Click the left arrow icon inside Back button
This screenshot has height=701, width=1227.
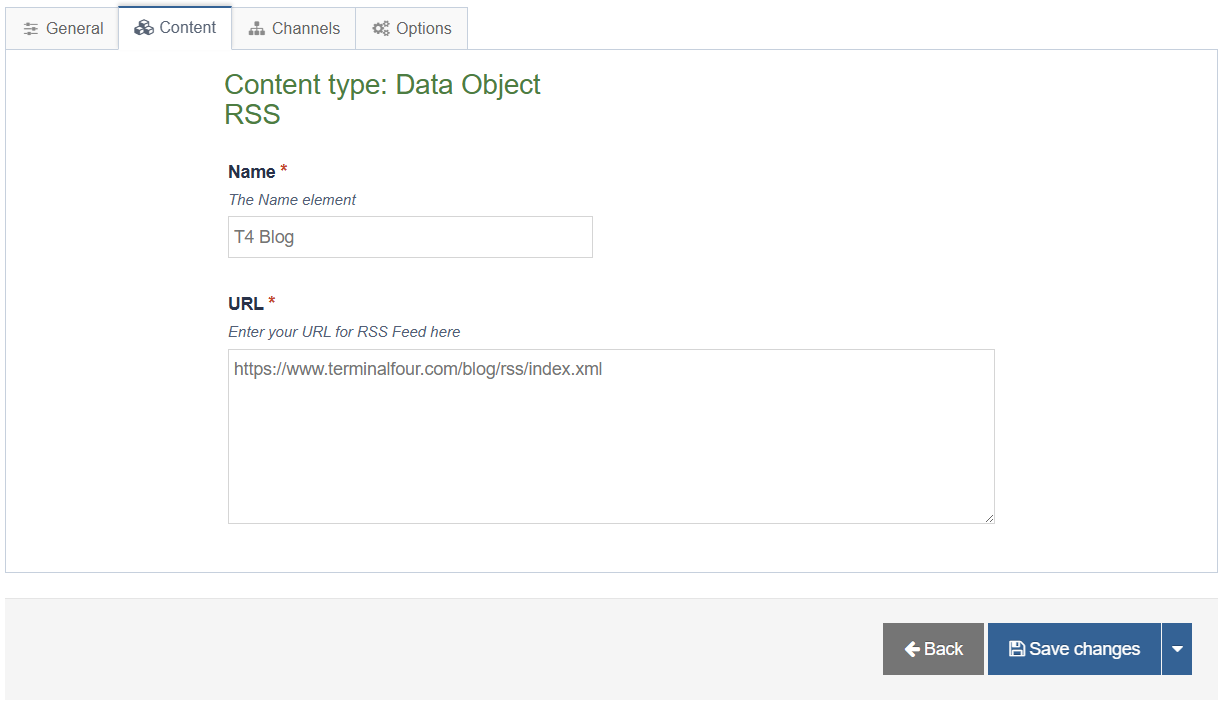(x=912, y=649)
